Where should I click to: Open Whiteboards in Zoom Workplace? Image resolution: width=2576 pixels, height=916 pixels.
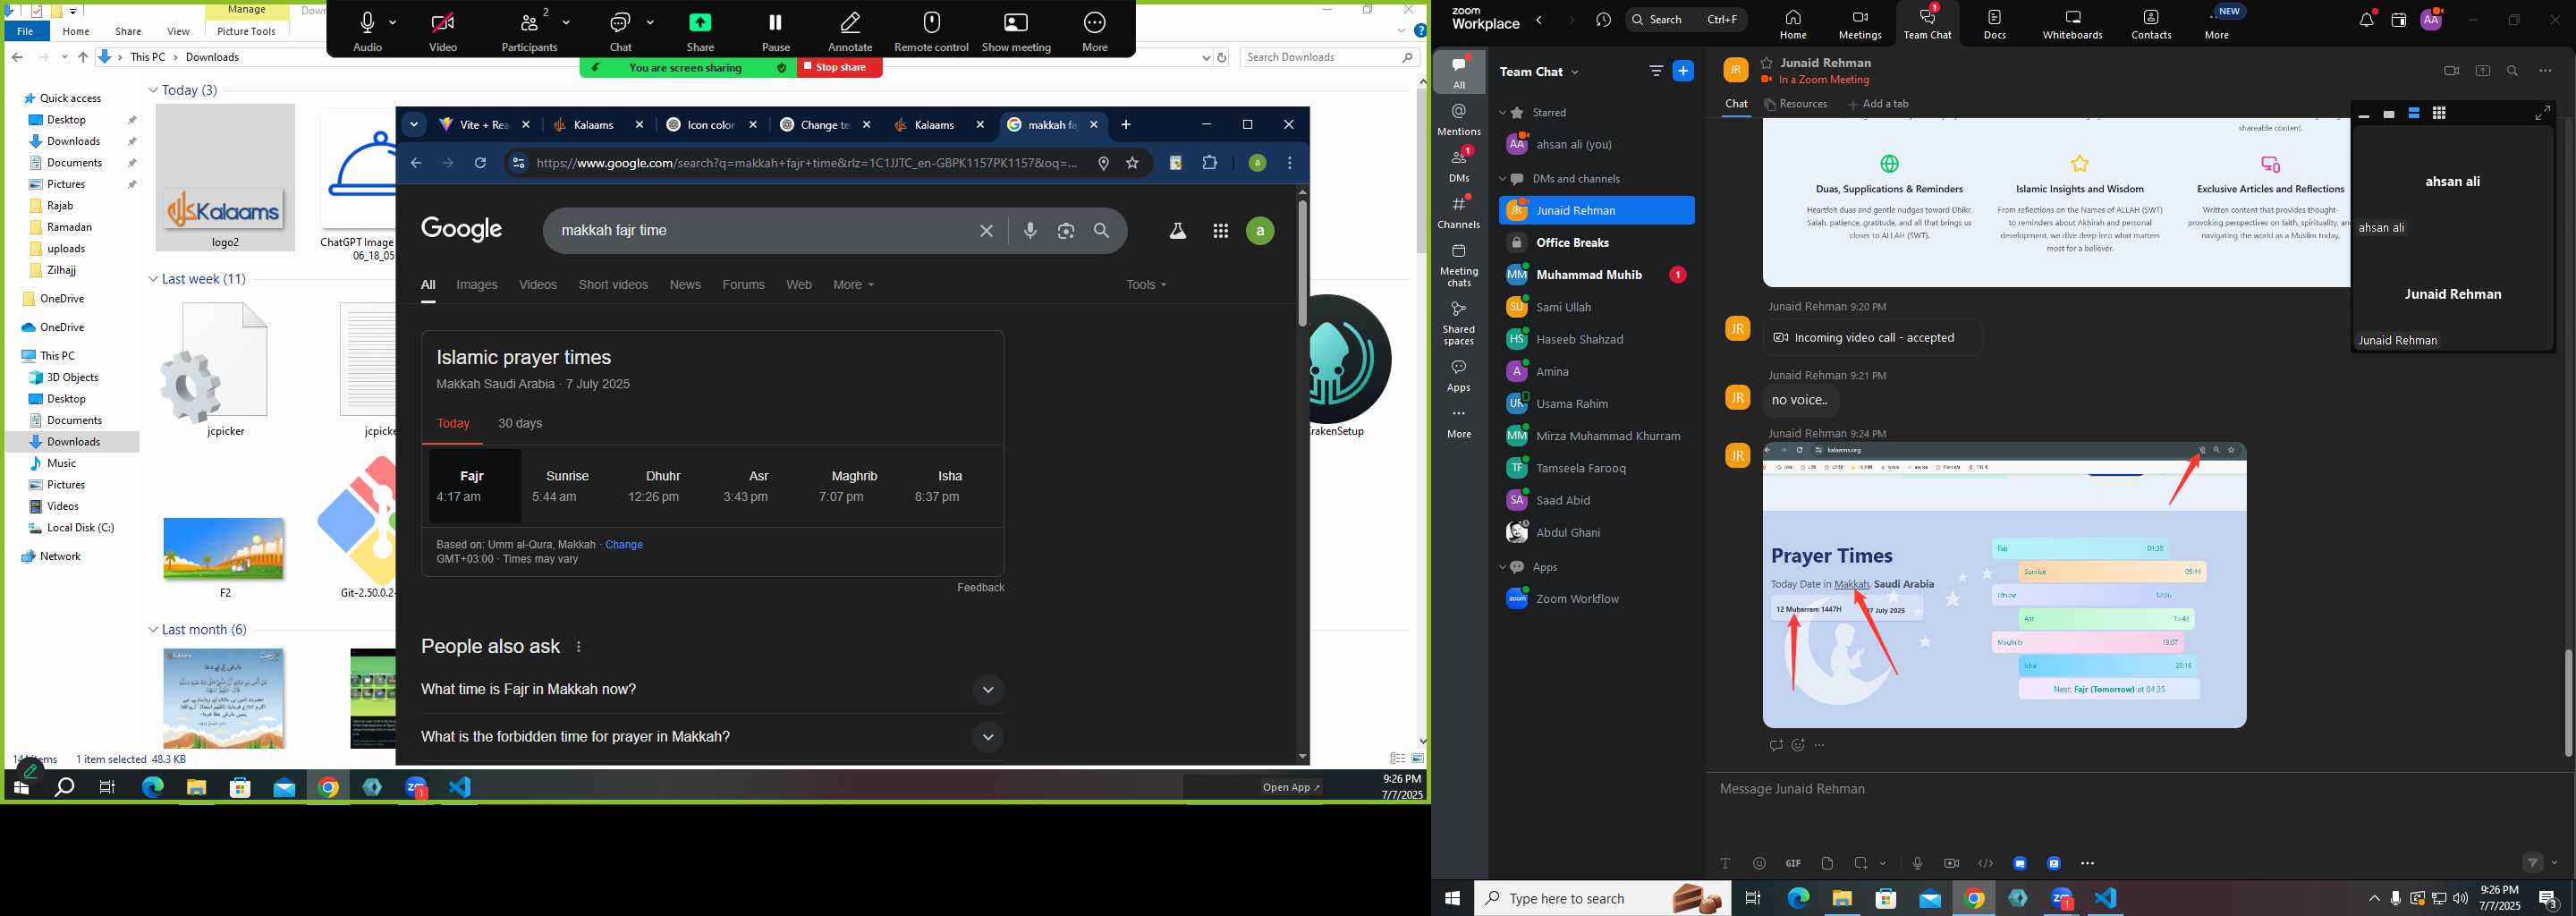click(x=2072, y=23)
